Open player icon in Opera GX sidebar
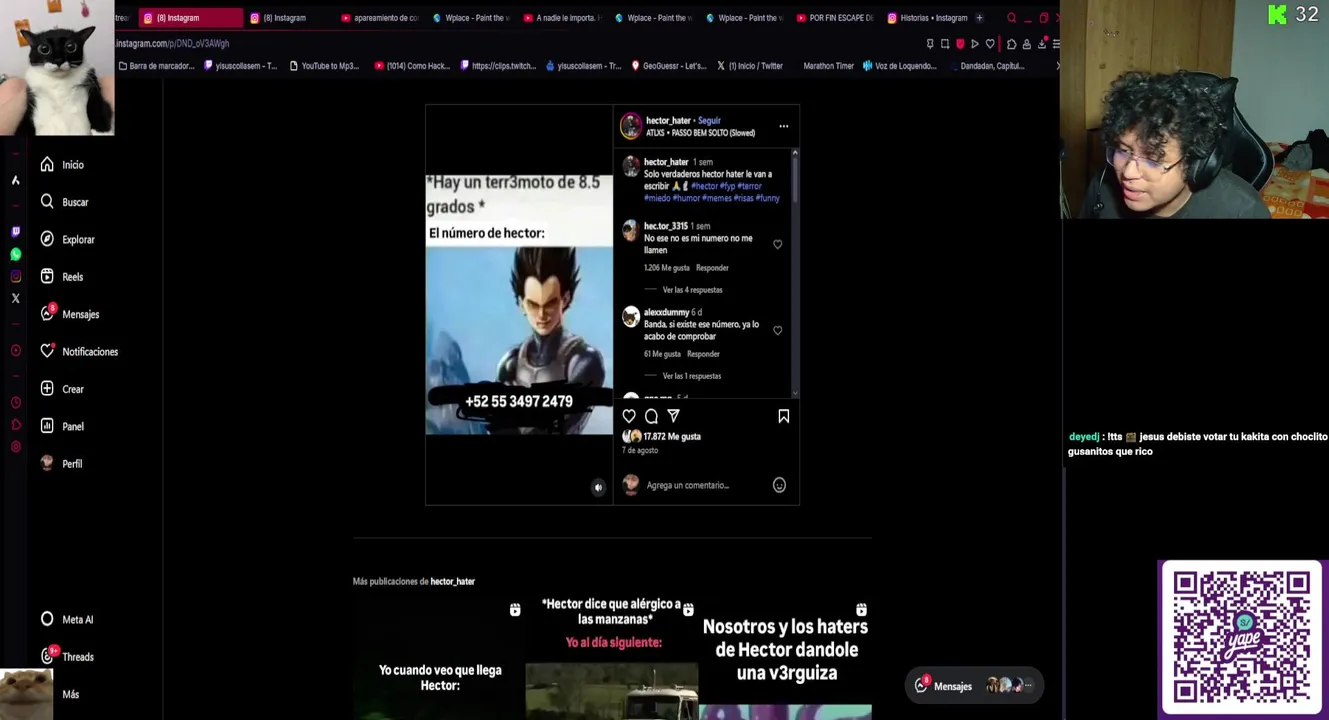1329x720 pixels. 15,351
